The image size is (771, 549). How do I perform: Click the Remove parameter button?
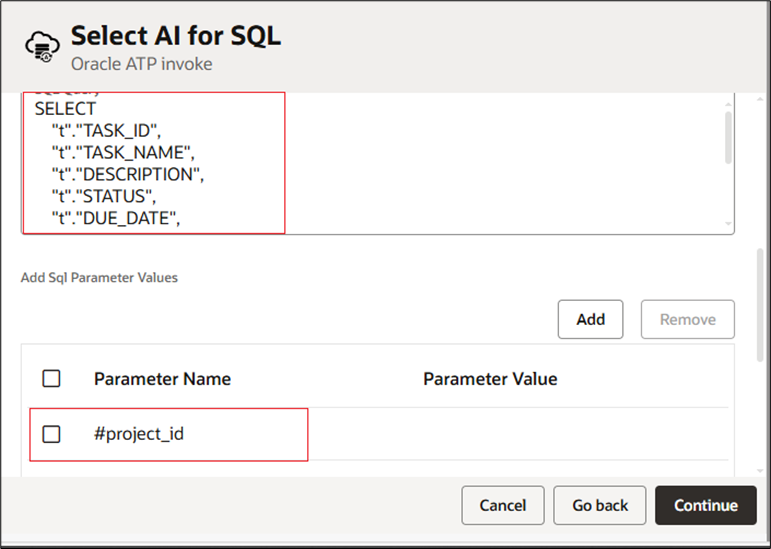pos(687,319)
